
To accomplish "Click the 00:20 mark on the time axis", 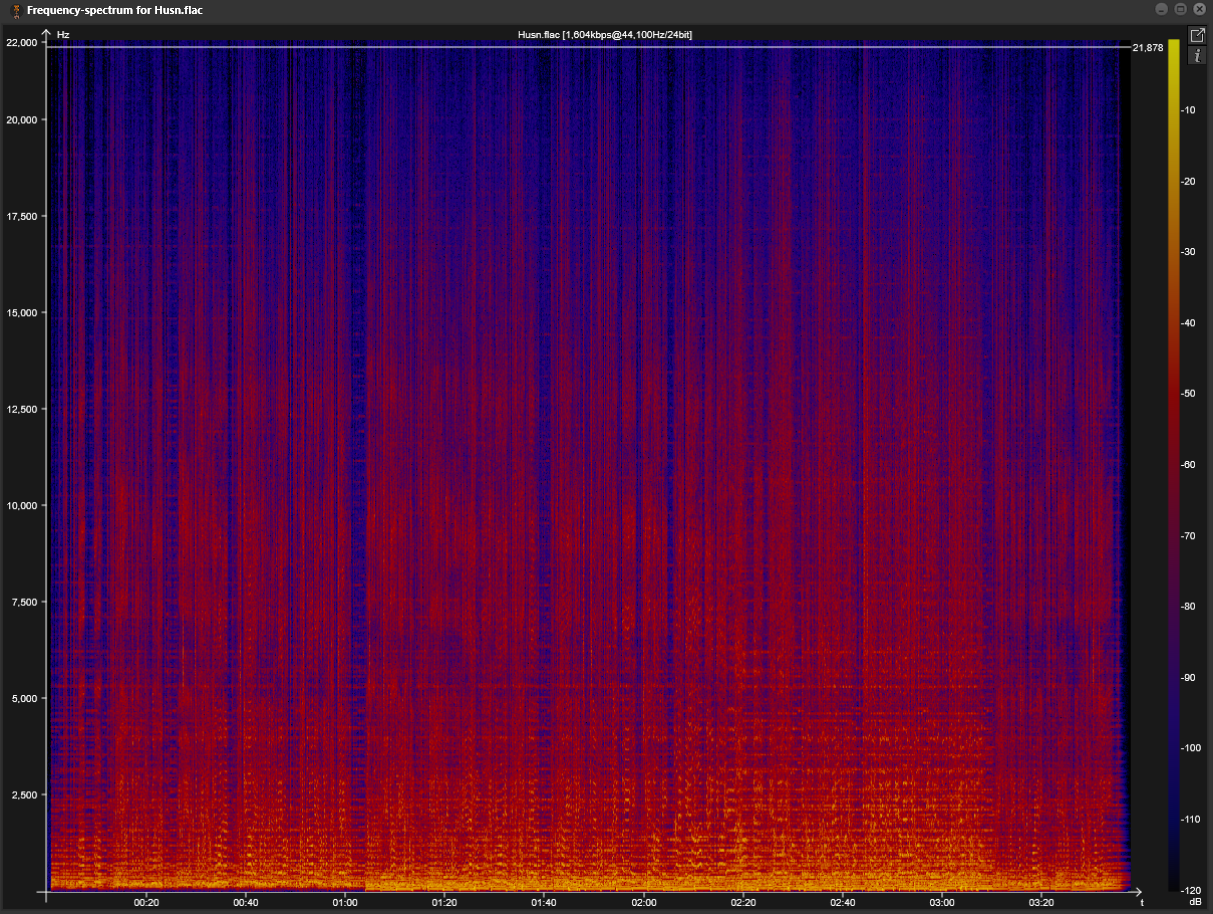I will tap(147, 902).
